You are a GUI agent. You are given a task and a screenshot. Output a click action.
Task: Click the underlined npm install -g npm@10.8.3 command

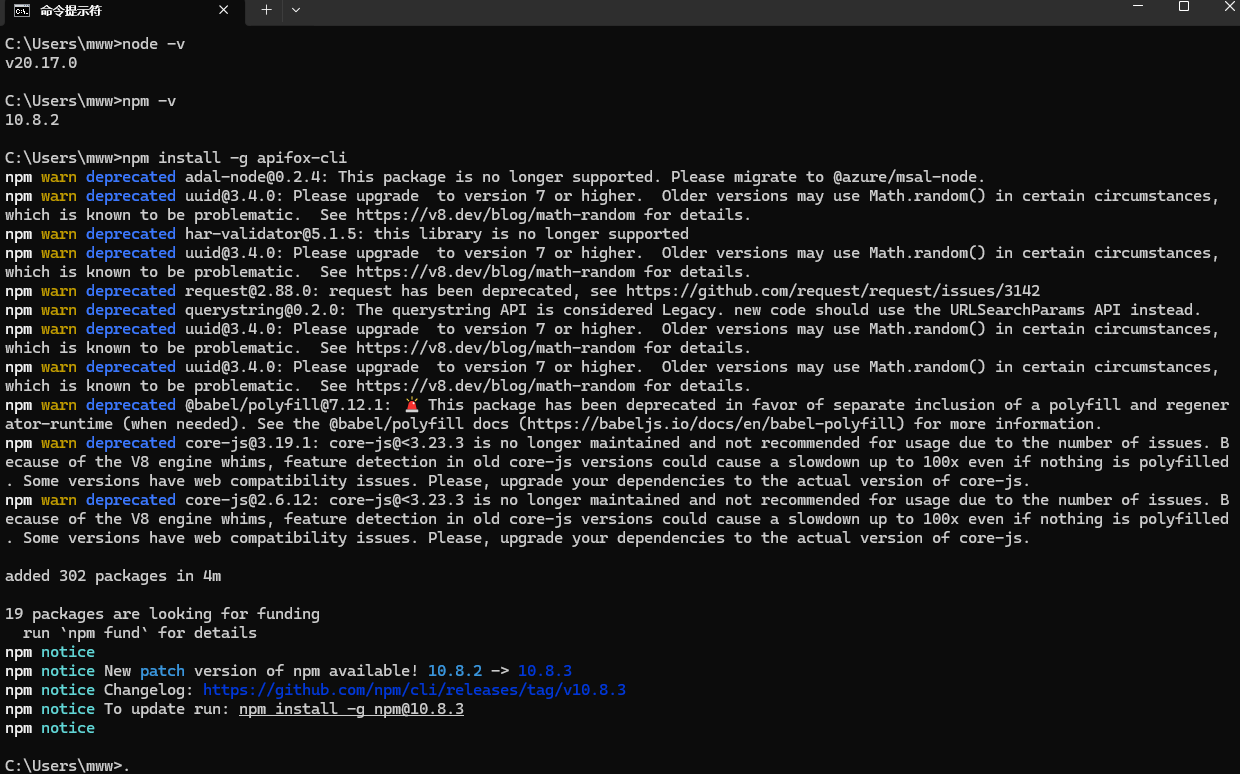point(351,709)
